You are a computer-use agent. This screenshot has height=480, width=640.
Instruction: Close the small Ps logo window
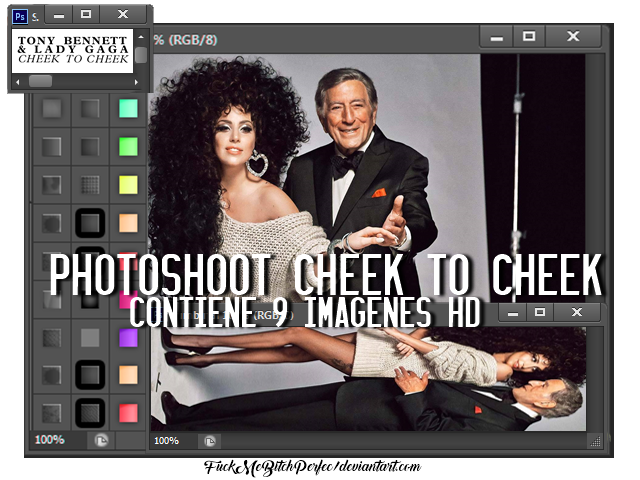[123, 15]
